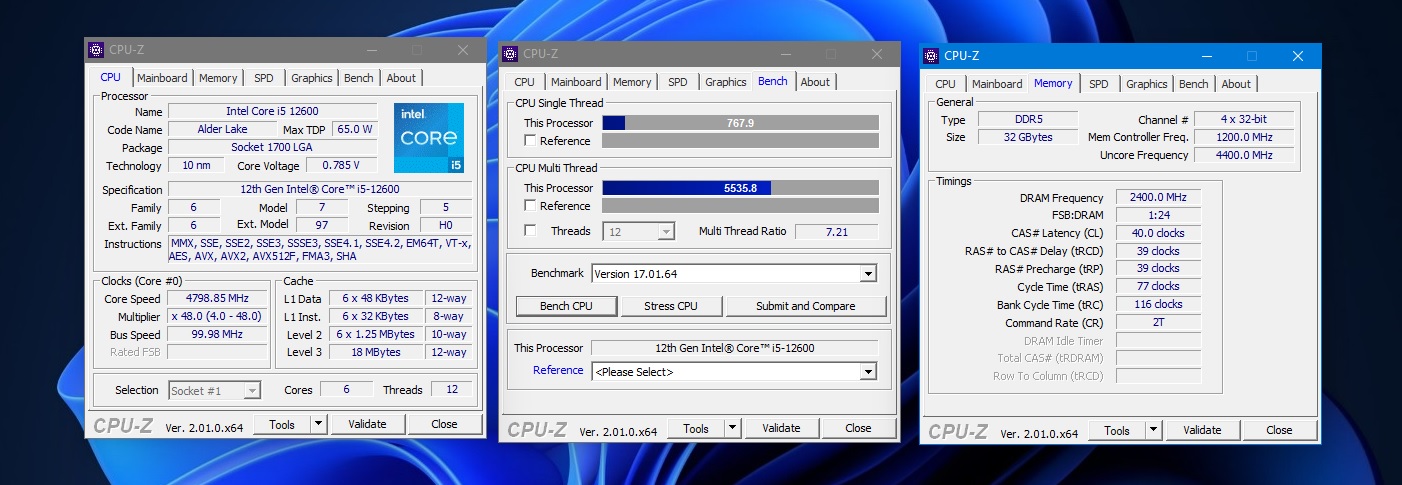Expand Tools dropdown arrow in Bench window
Image resolution: width=1402 pixels, height=485 pixels.
[732, 428]
